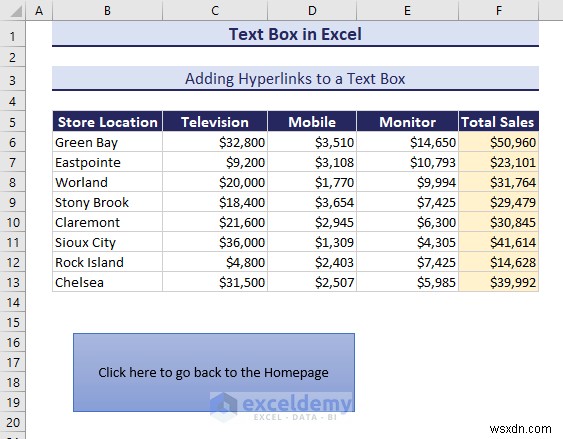Select Claremont Monitor value $6,300
The height and width of the screenshot is (439, 563).
[408, 222]
